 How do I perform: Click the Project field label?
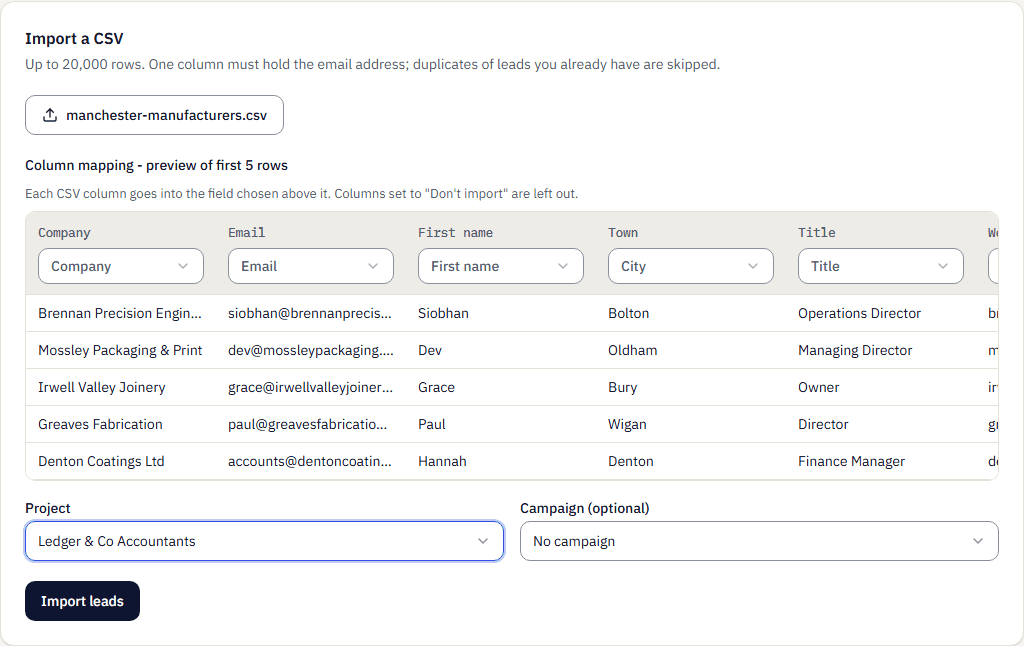click(48, 508)
